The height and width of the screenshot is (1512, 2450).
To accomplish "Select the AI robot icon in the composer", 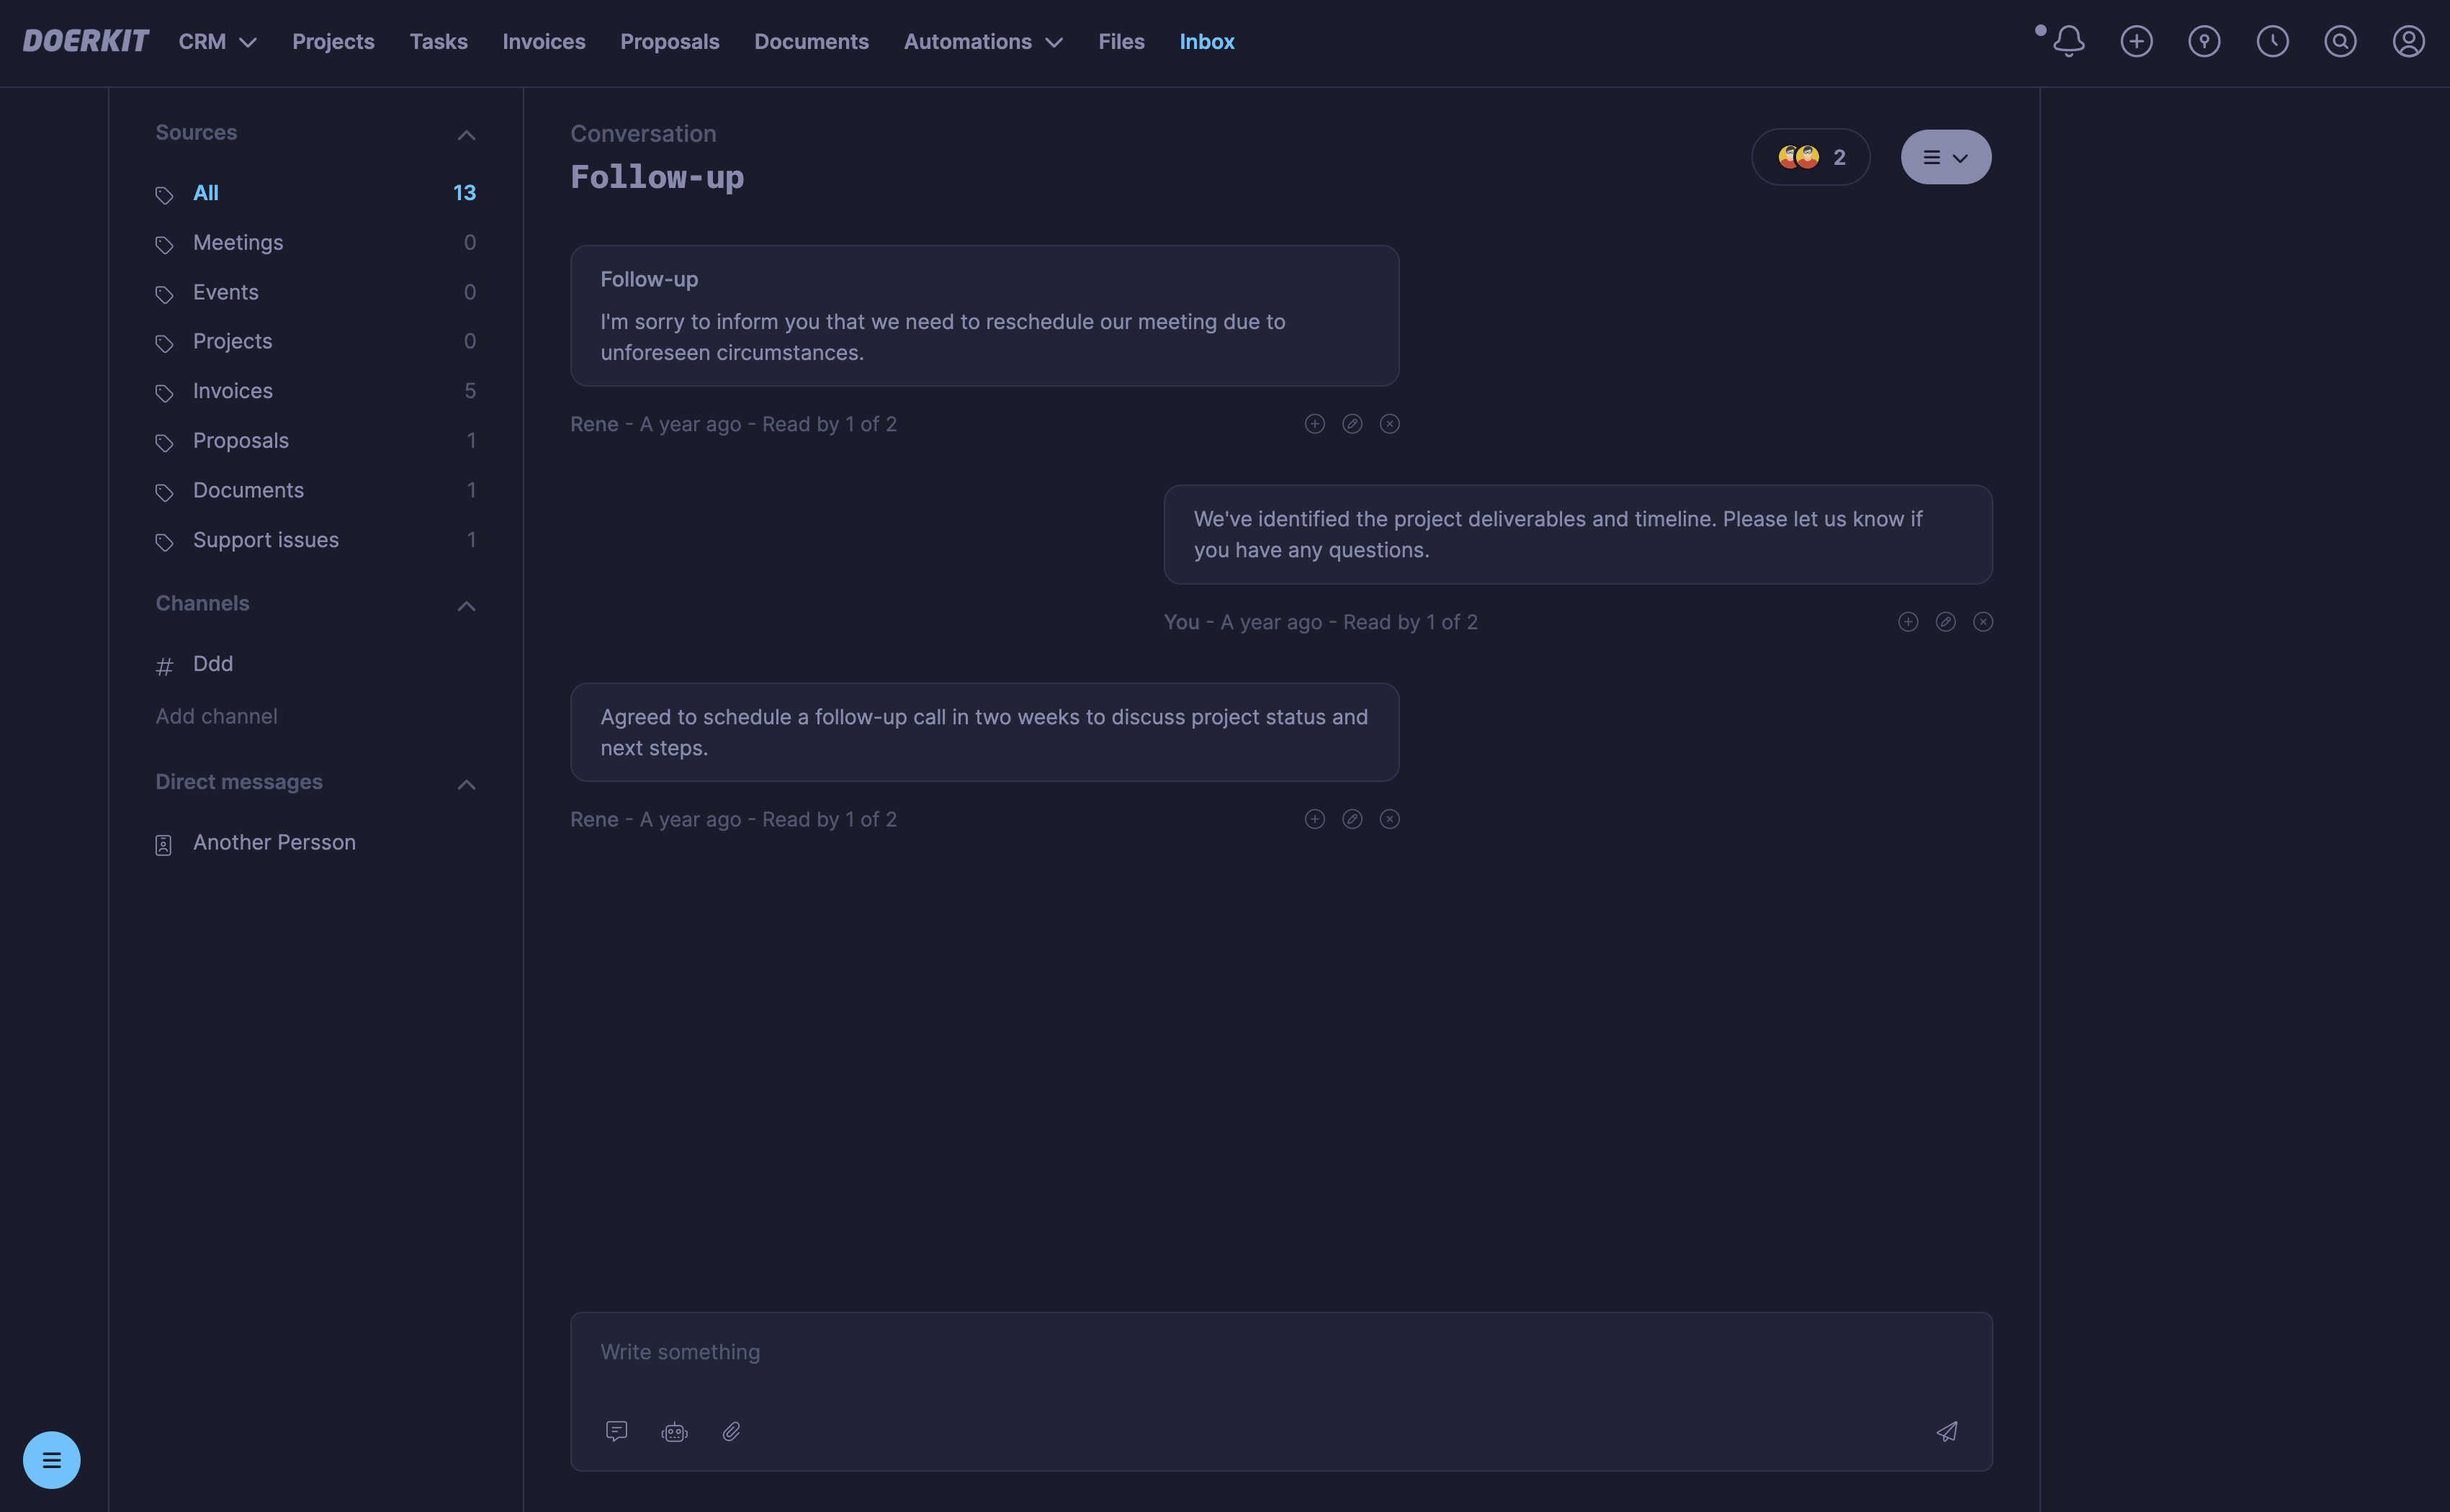I will (x=674, y=1431).
